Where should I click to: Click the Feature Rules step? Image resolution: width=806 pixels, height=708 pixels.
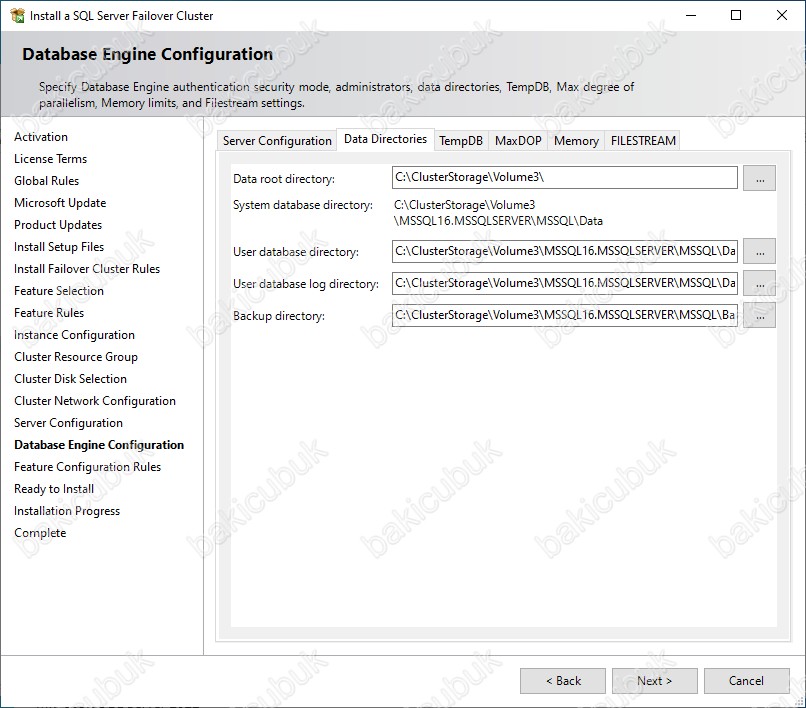[x=49, y=313]
